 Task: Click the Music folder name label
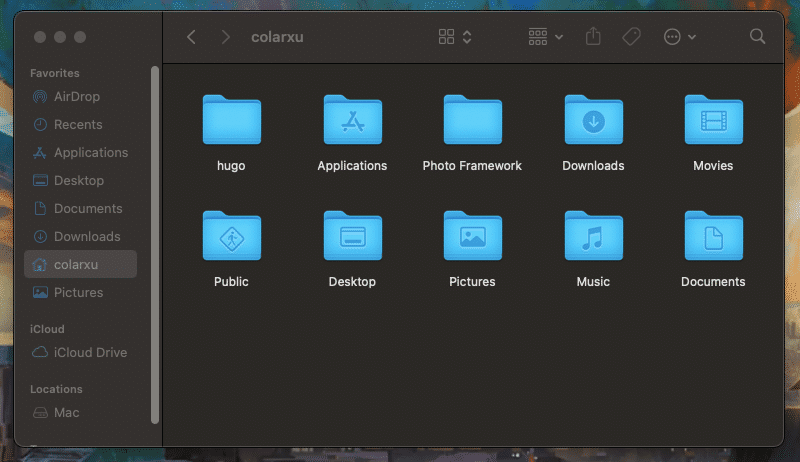point(593,281)
